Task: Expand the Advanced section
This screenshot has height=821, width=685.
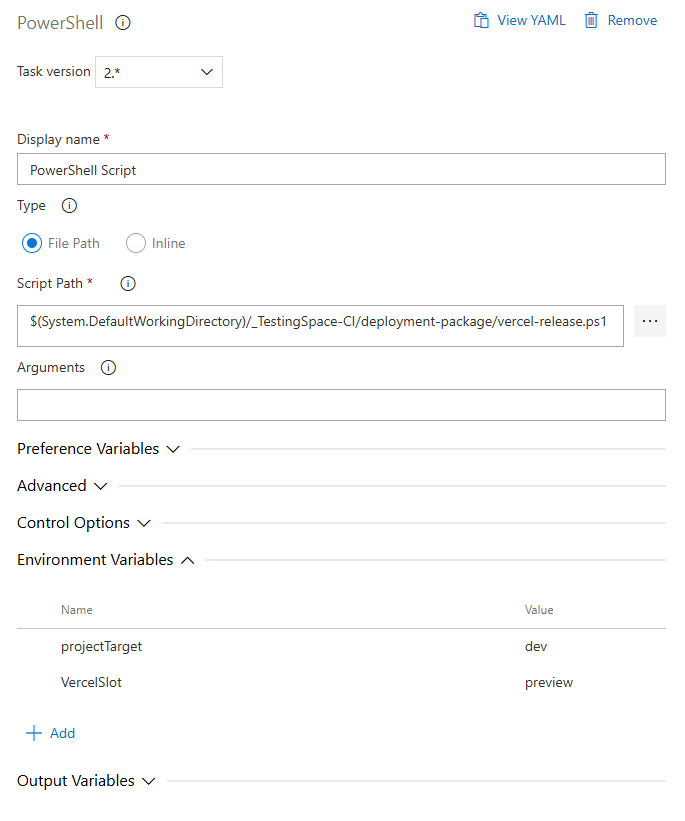Action: (62, 486)
